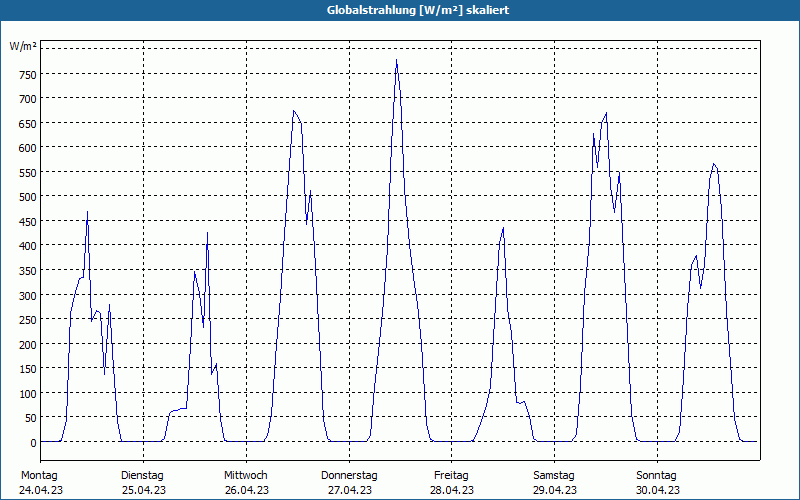Image resolution: width=800 pixels, height=500 pixels.
Task: Click Tuesday's radiation spike near 425 W/m²
Action: 207,233
